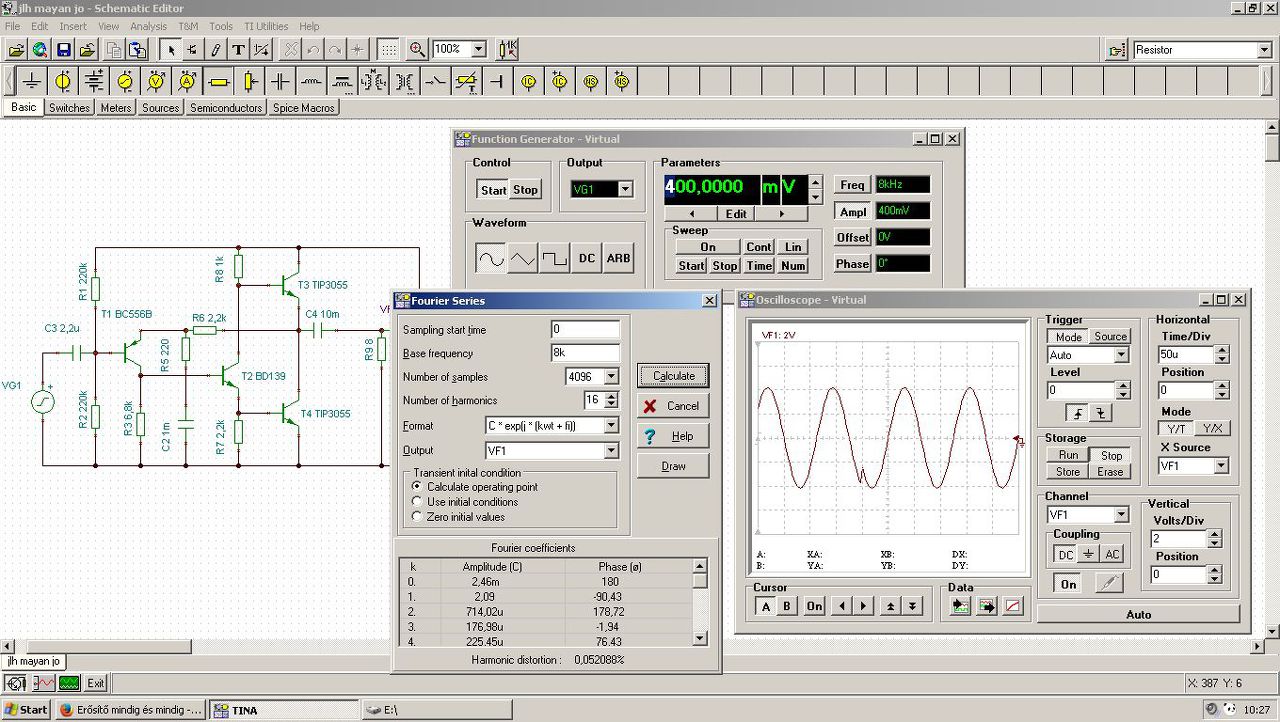Select the Text tool in the toolbar
Screen dimensions: 1280x722
[x=238, y=49]
